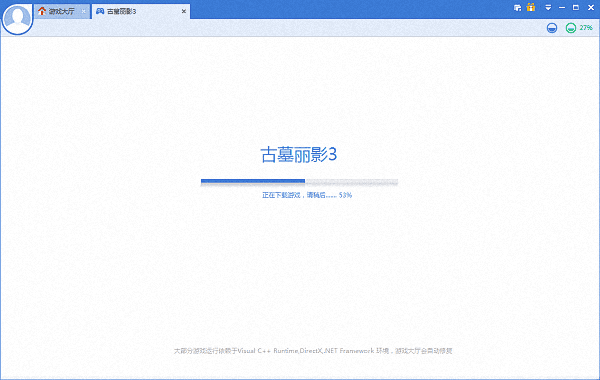Open the skin/window icon in title bar
Screen dimensions: 600x380
click(517, 8)
